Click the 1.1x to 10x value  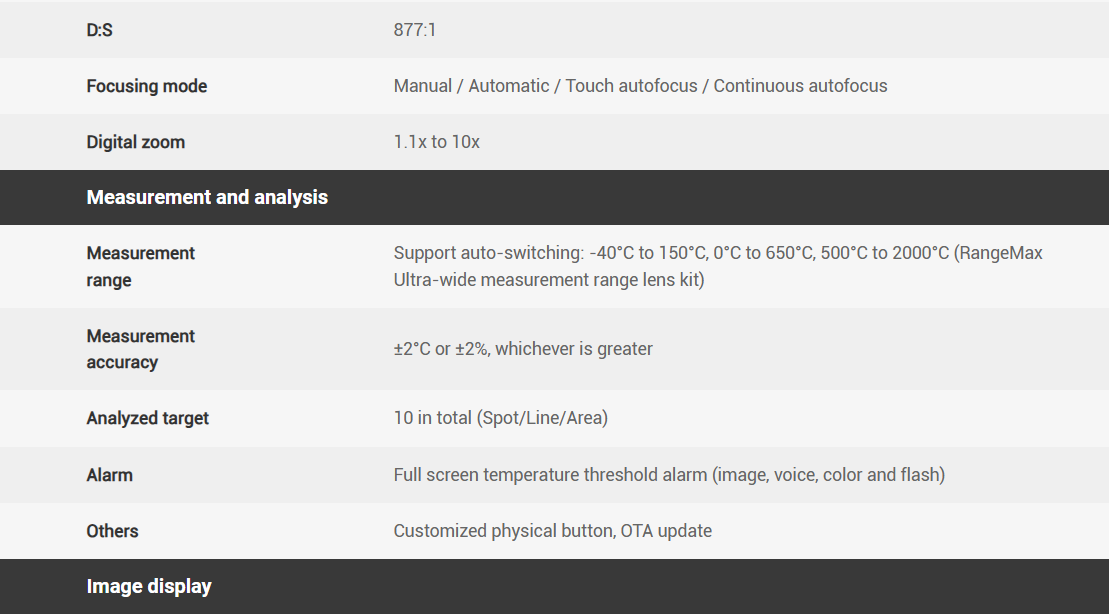[437, 142]
